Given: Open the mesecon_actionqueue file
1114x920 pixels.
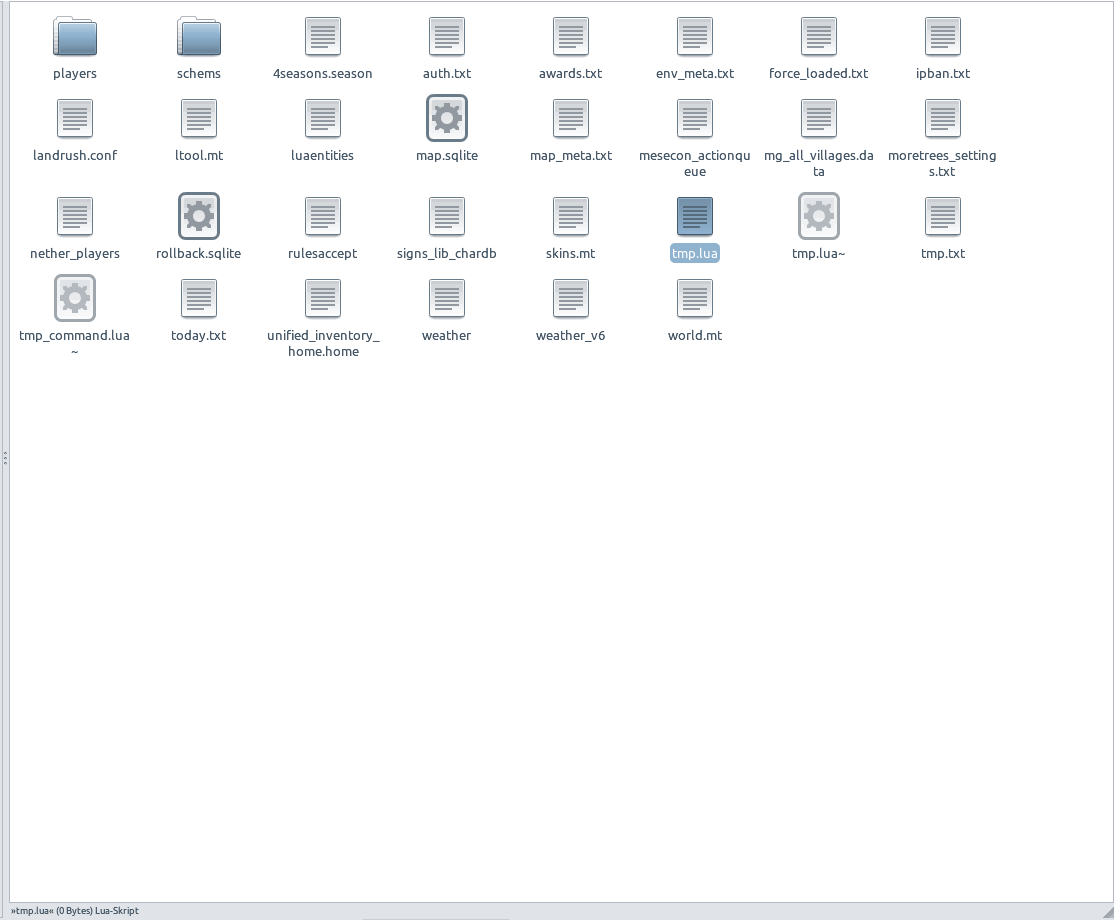Looking at the screenshot, I should [x=694, y=117].
